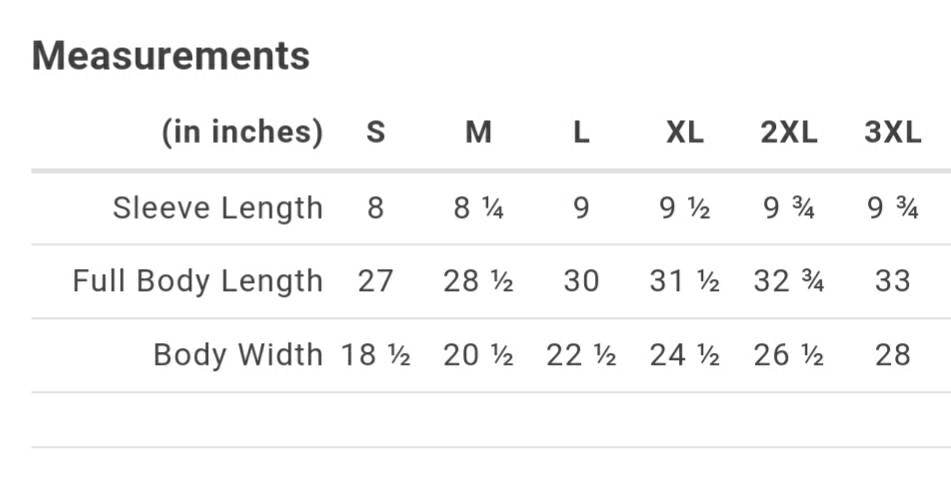Image resolution: width=951 pixels, height=489 pixels.
Task: Click the Sleeve Length row label
Action: [x=217, y=208]
